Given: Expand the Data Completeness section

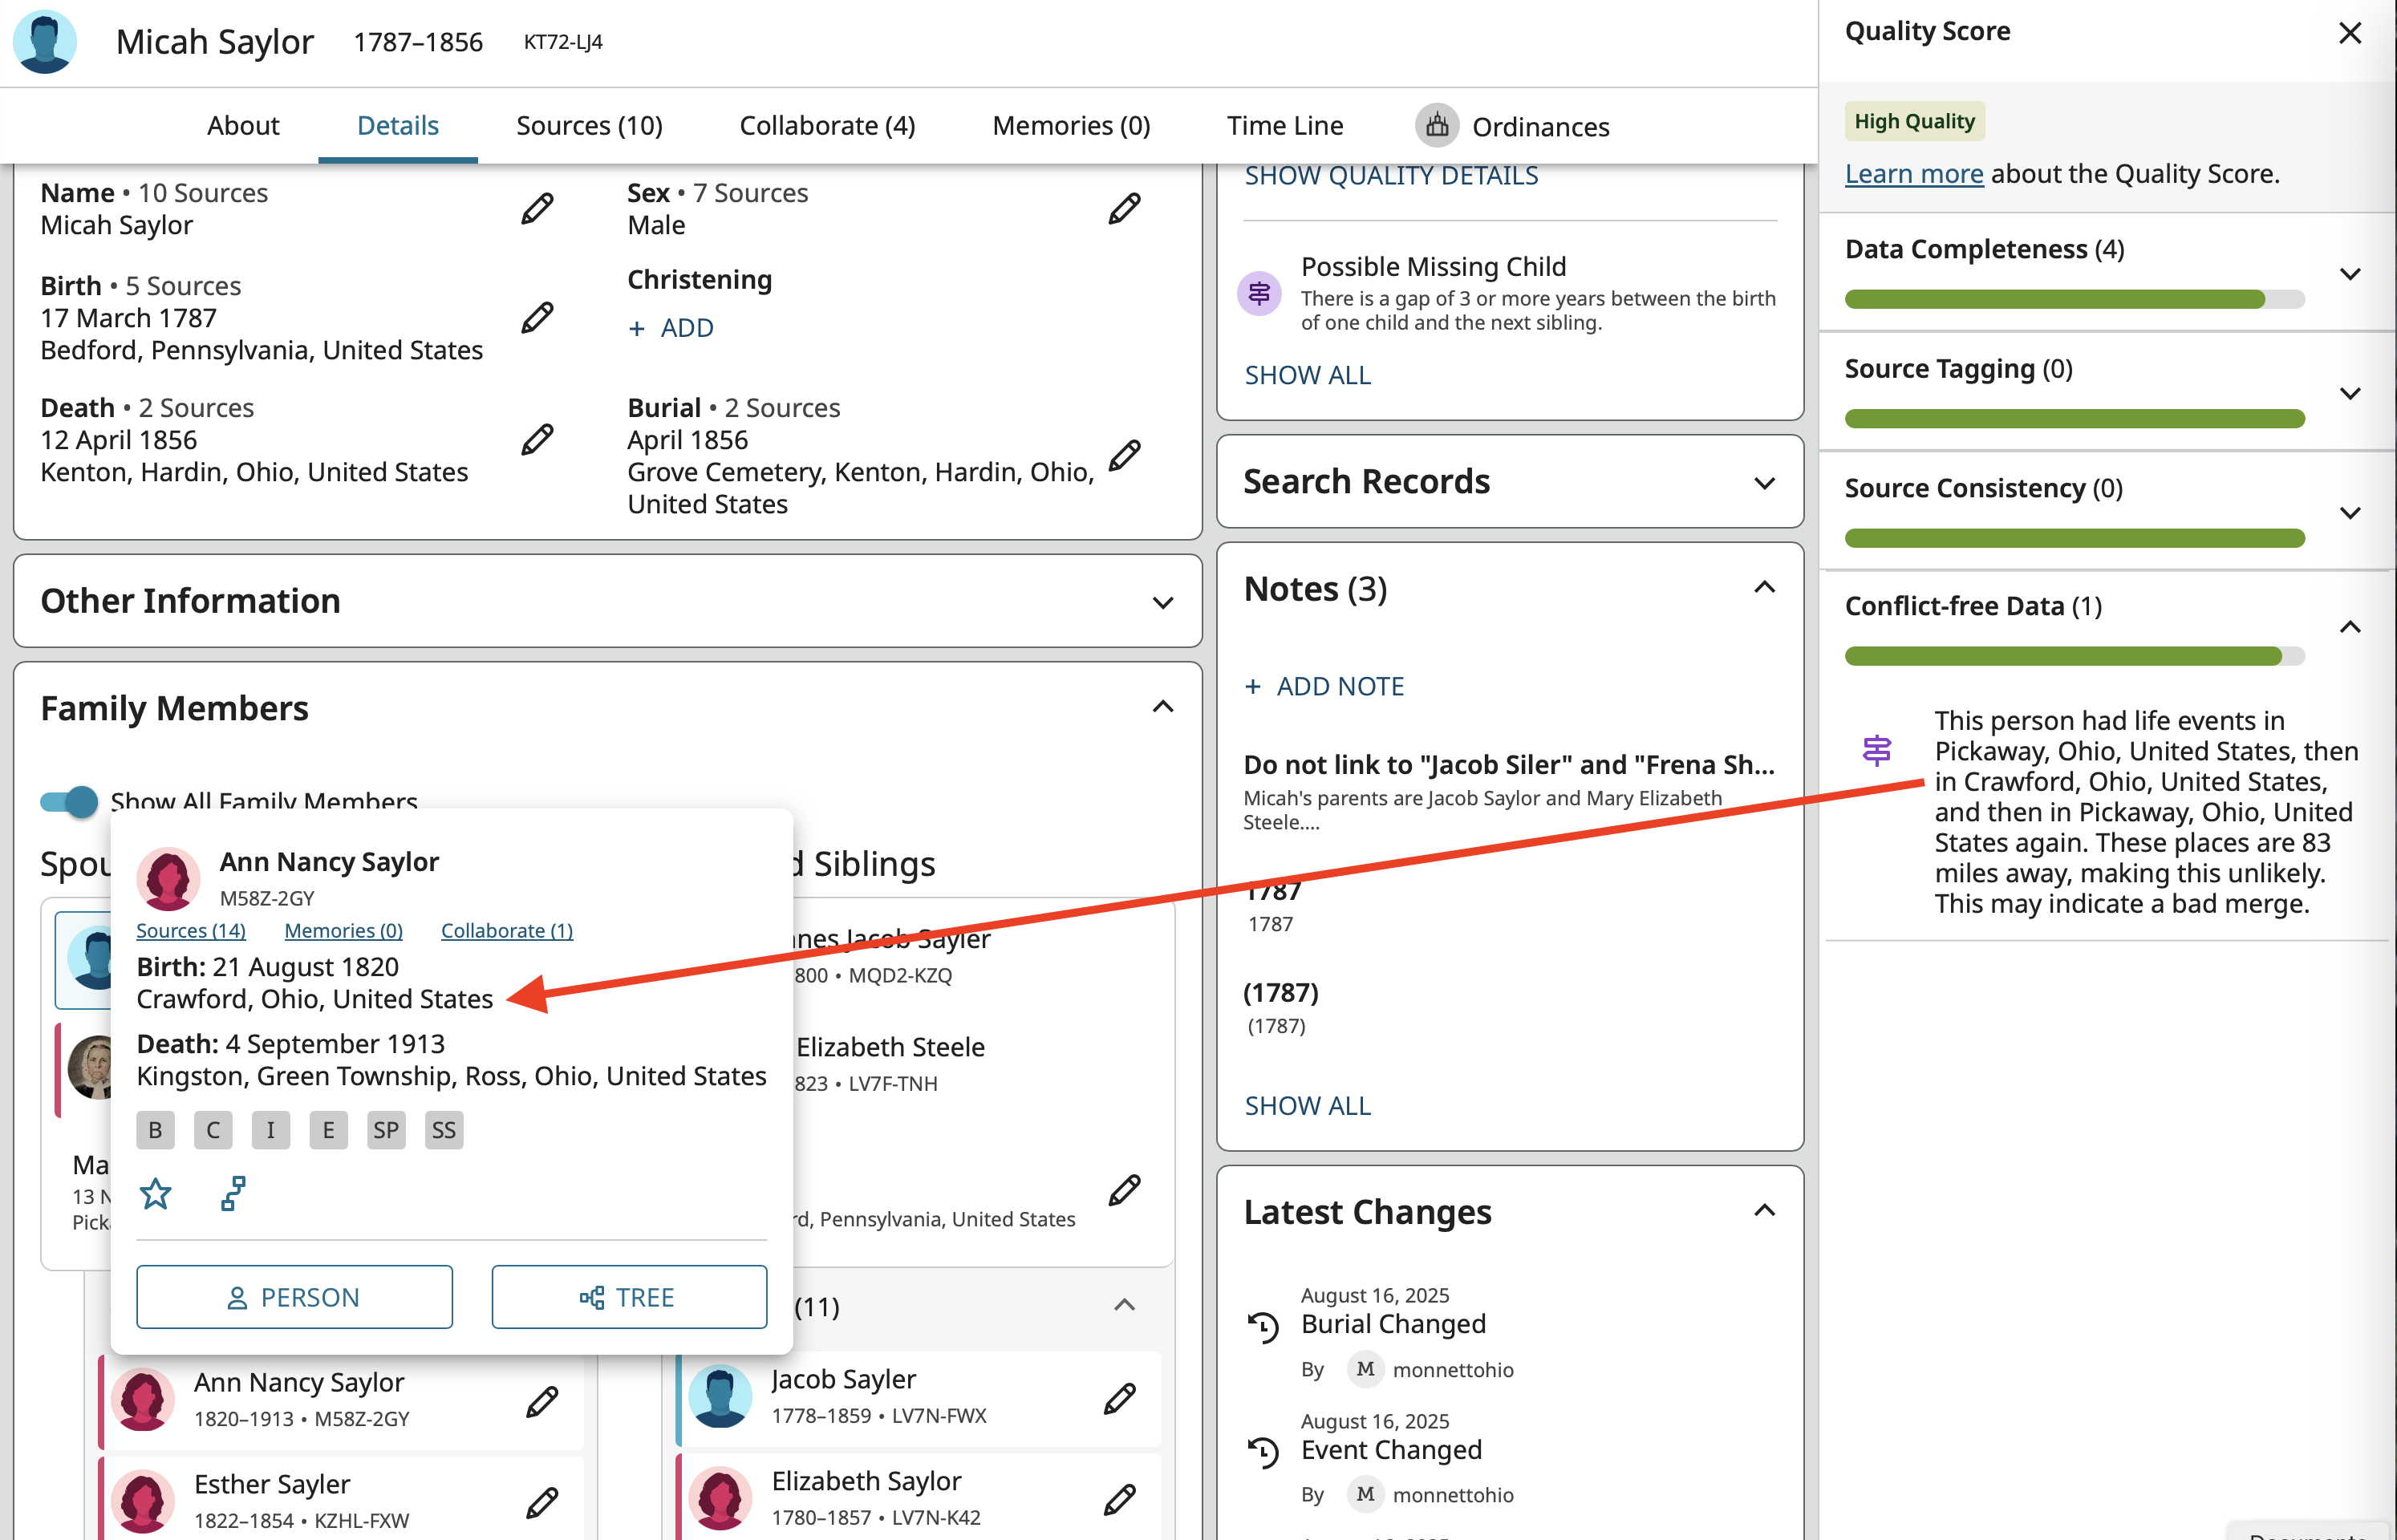Looking at the screenshot, I should 2349,274.
